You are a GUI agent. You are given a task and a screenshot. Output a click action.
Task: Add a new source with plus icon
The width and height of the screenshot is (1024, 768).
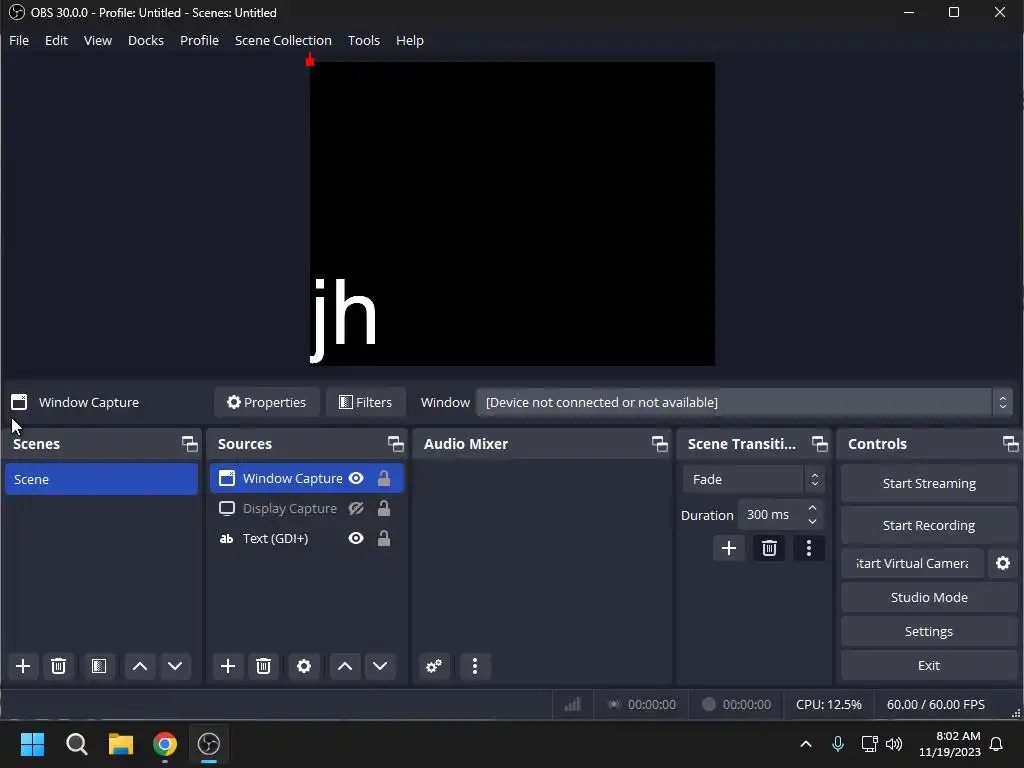coord(228,666)
